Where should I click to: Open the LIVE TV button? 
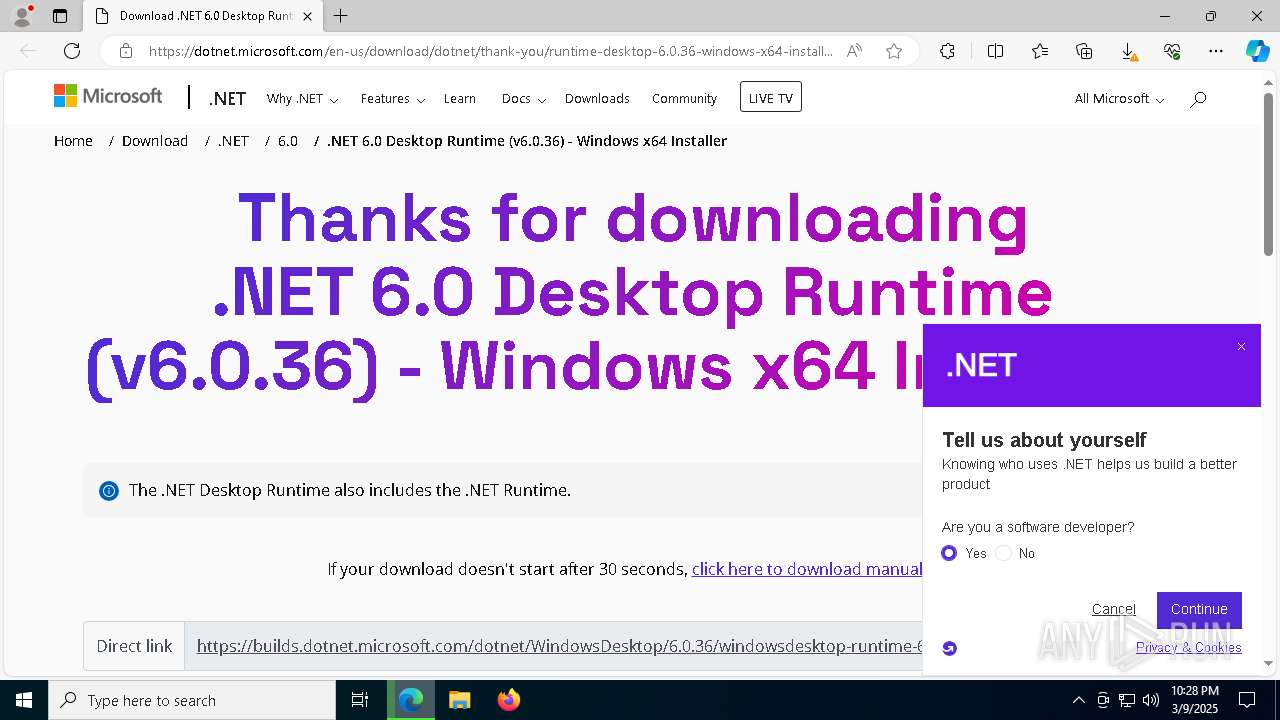770,97
